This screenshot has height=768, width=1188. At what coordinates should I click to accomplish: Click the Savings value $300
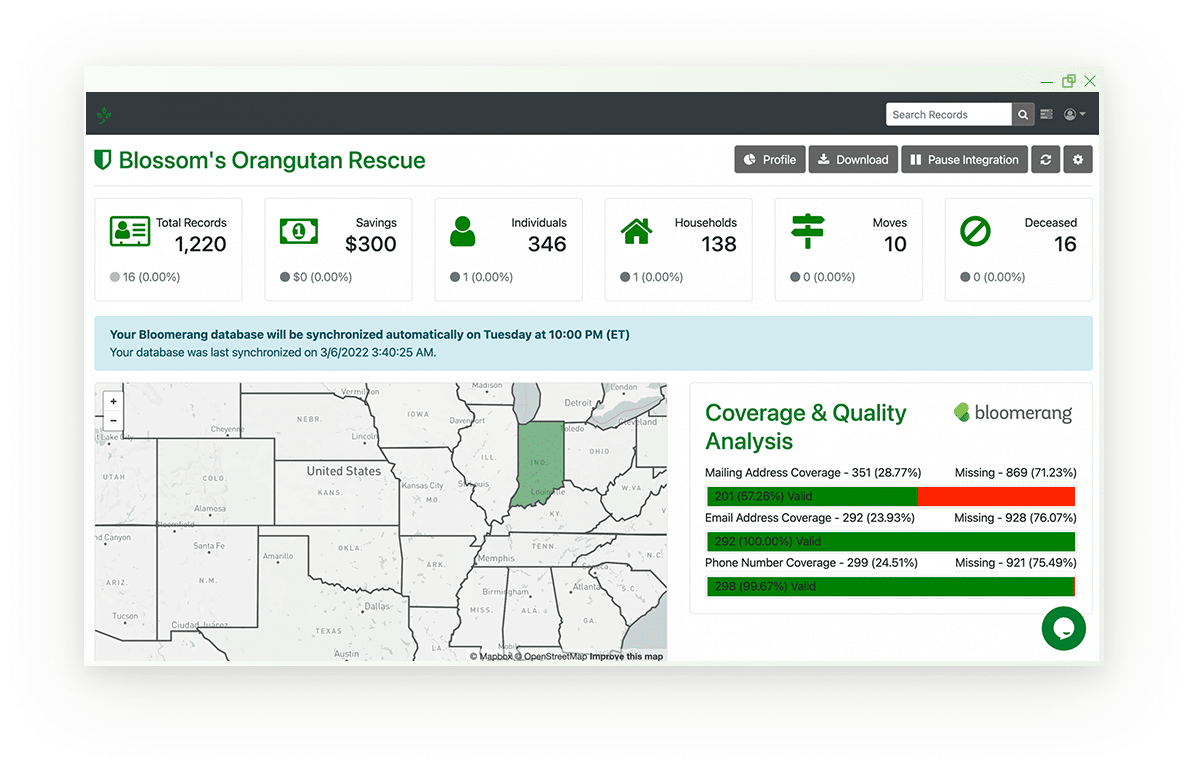370,244
